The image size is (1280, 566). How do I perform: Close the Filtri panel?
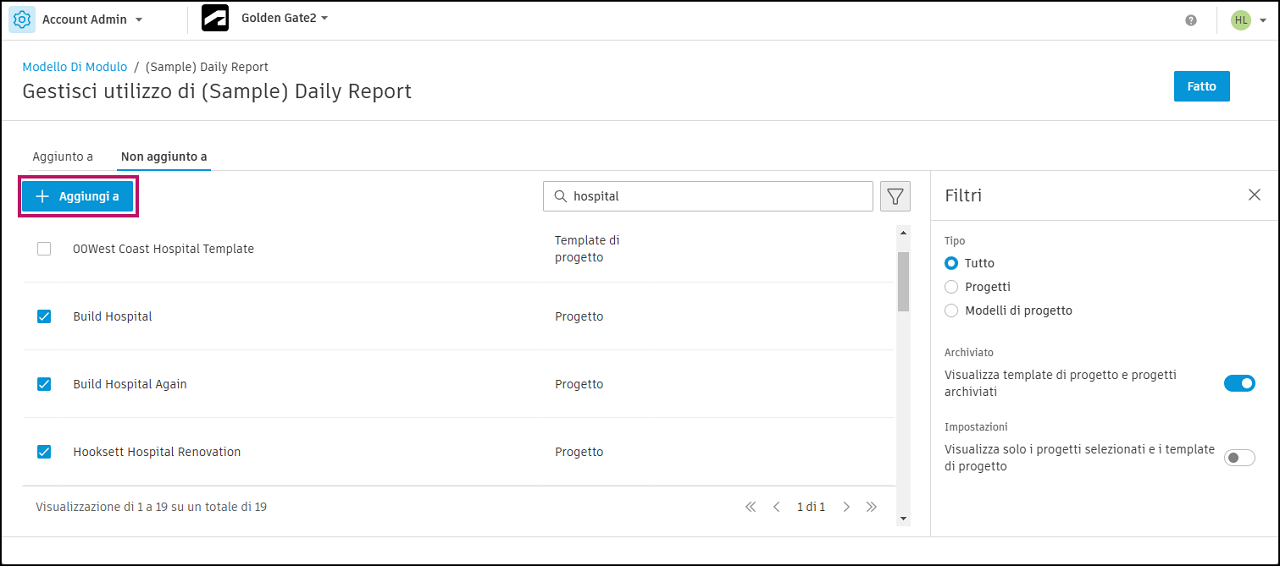[x=1254, y=195]
